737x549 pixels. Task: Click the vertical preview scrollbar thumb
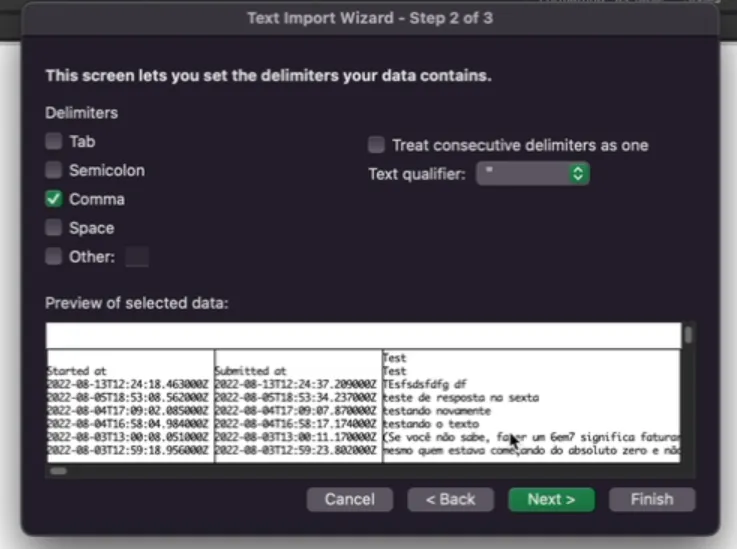point(689,335)
